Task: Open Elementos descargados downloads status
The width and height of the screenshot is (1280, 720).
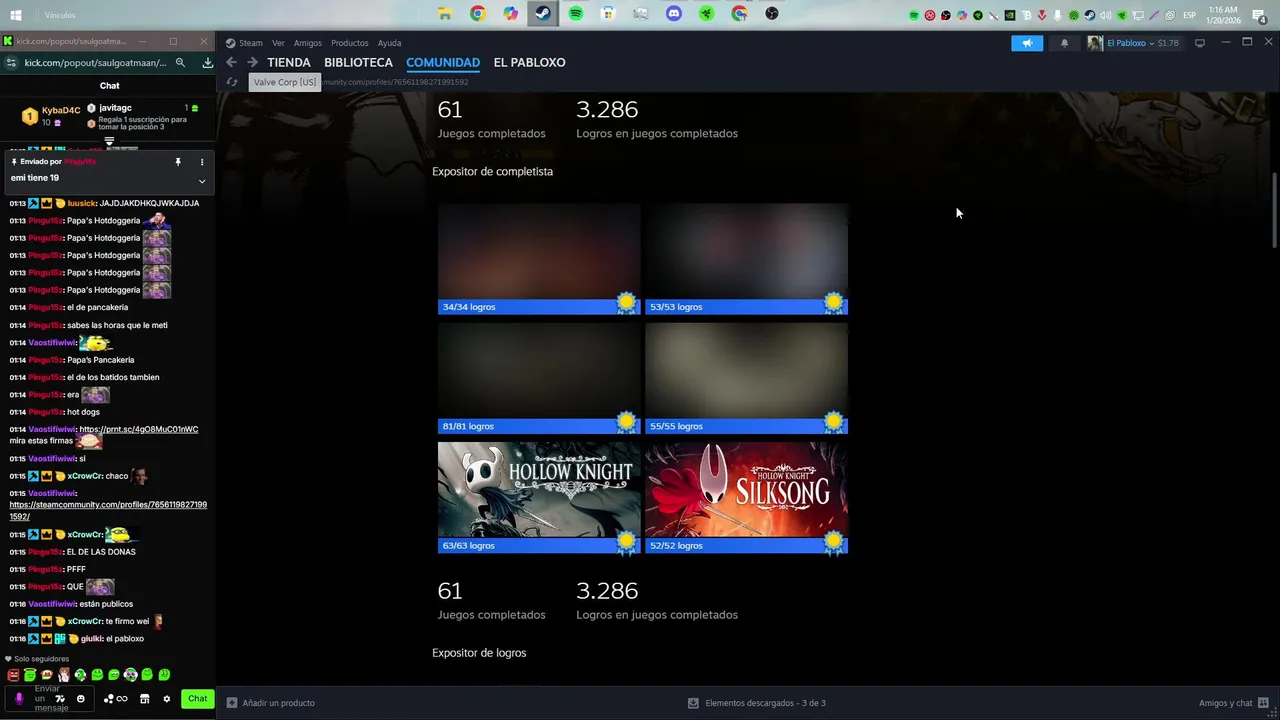Action: pos(765,703)
